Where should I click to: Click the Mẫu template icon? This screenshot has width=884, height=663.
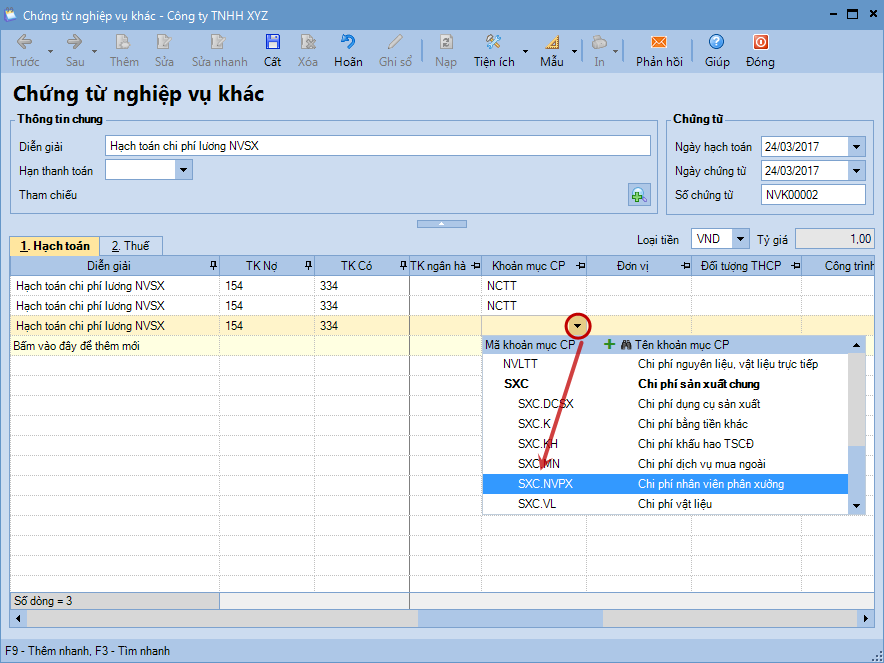tap(552, 43)
